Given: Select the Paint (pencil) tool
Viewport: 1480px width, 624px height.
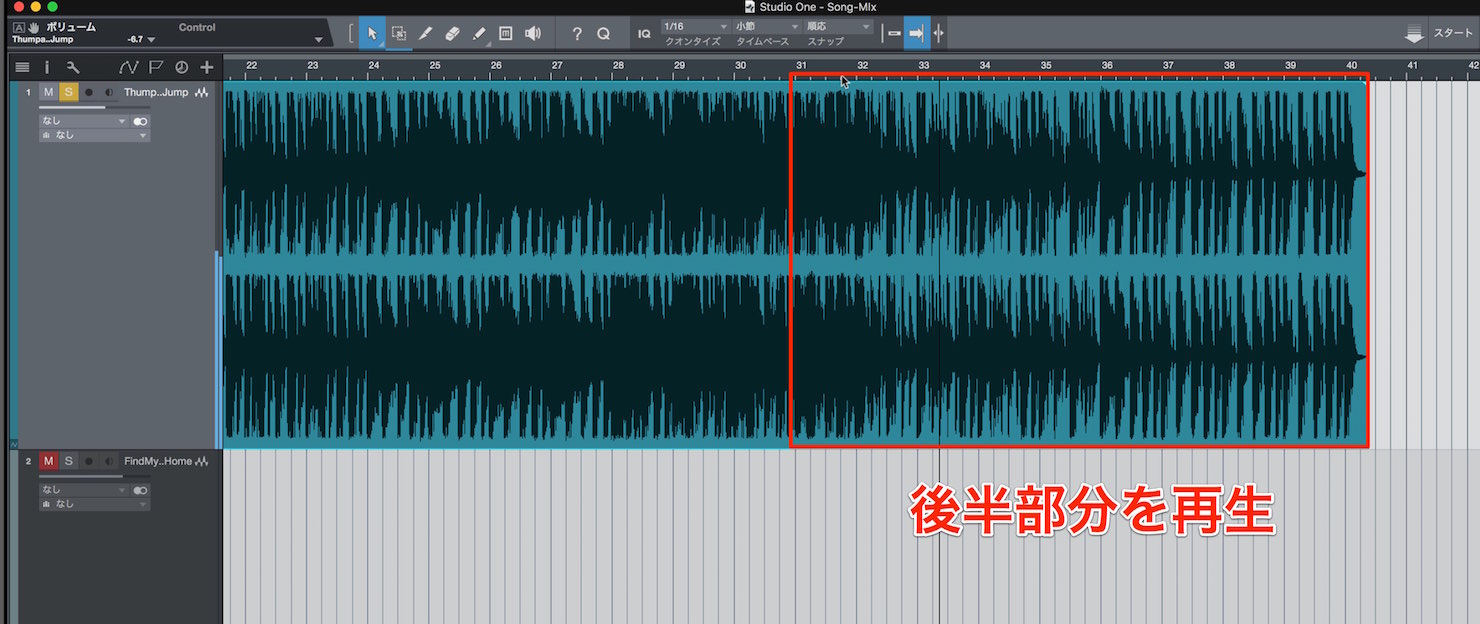Looking at the screenshot, I should click(479, 33).
